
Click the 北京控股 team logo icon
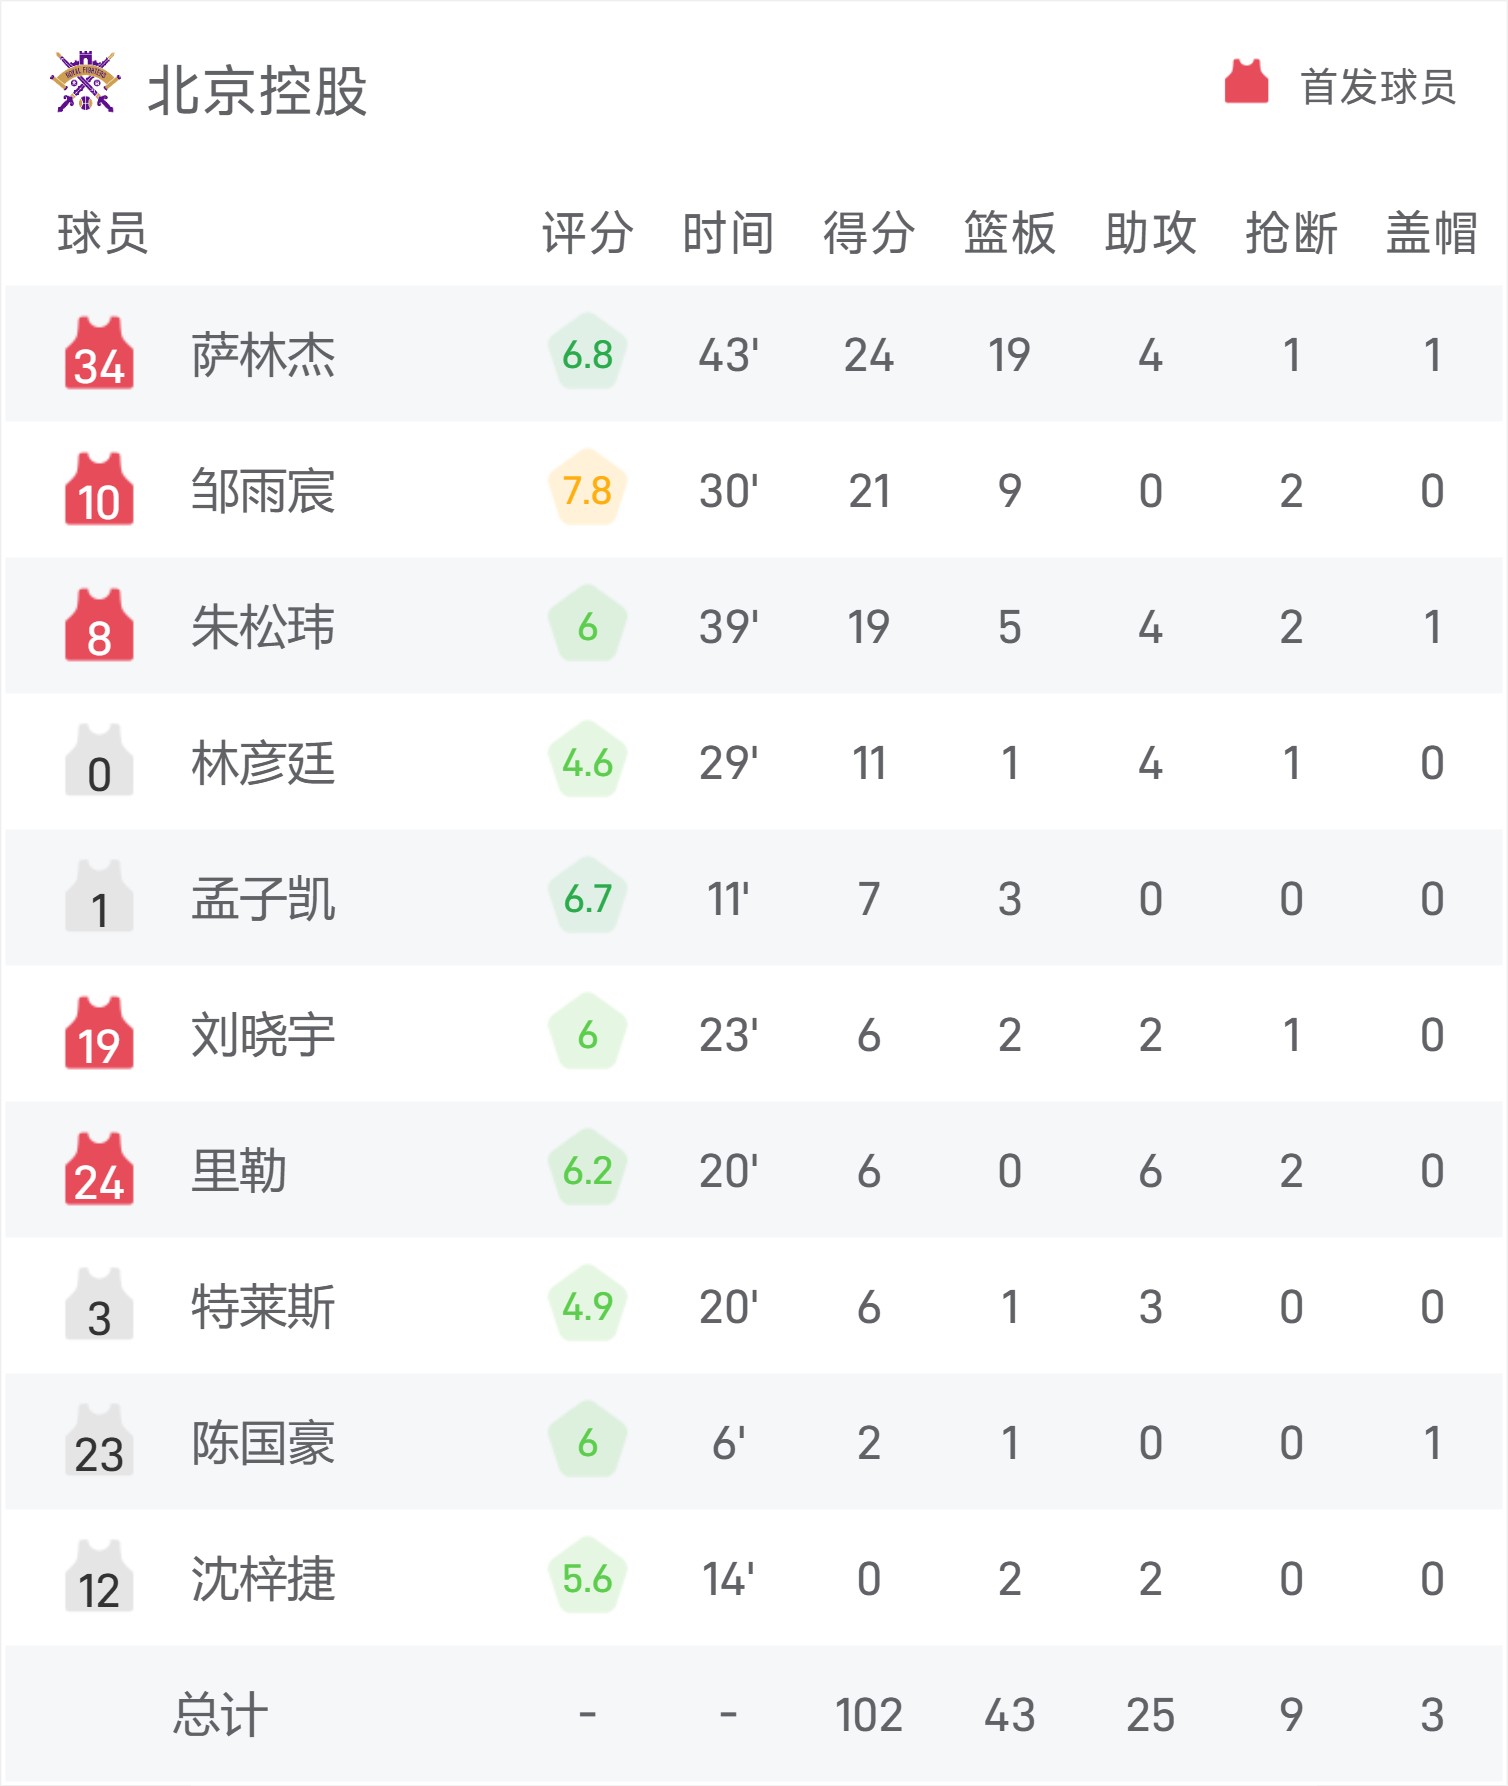tap(85, 83)
